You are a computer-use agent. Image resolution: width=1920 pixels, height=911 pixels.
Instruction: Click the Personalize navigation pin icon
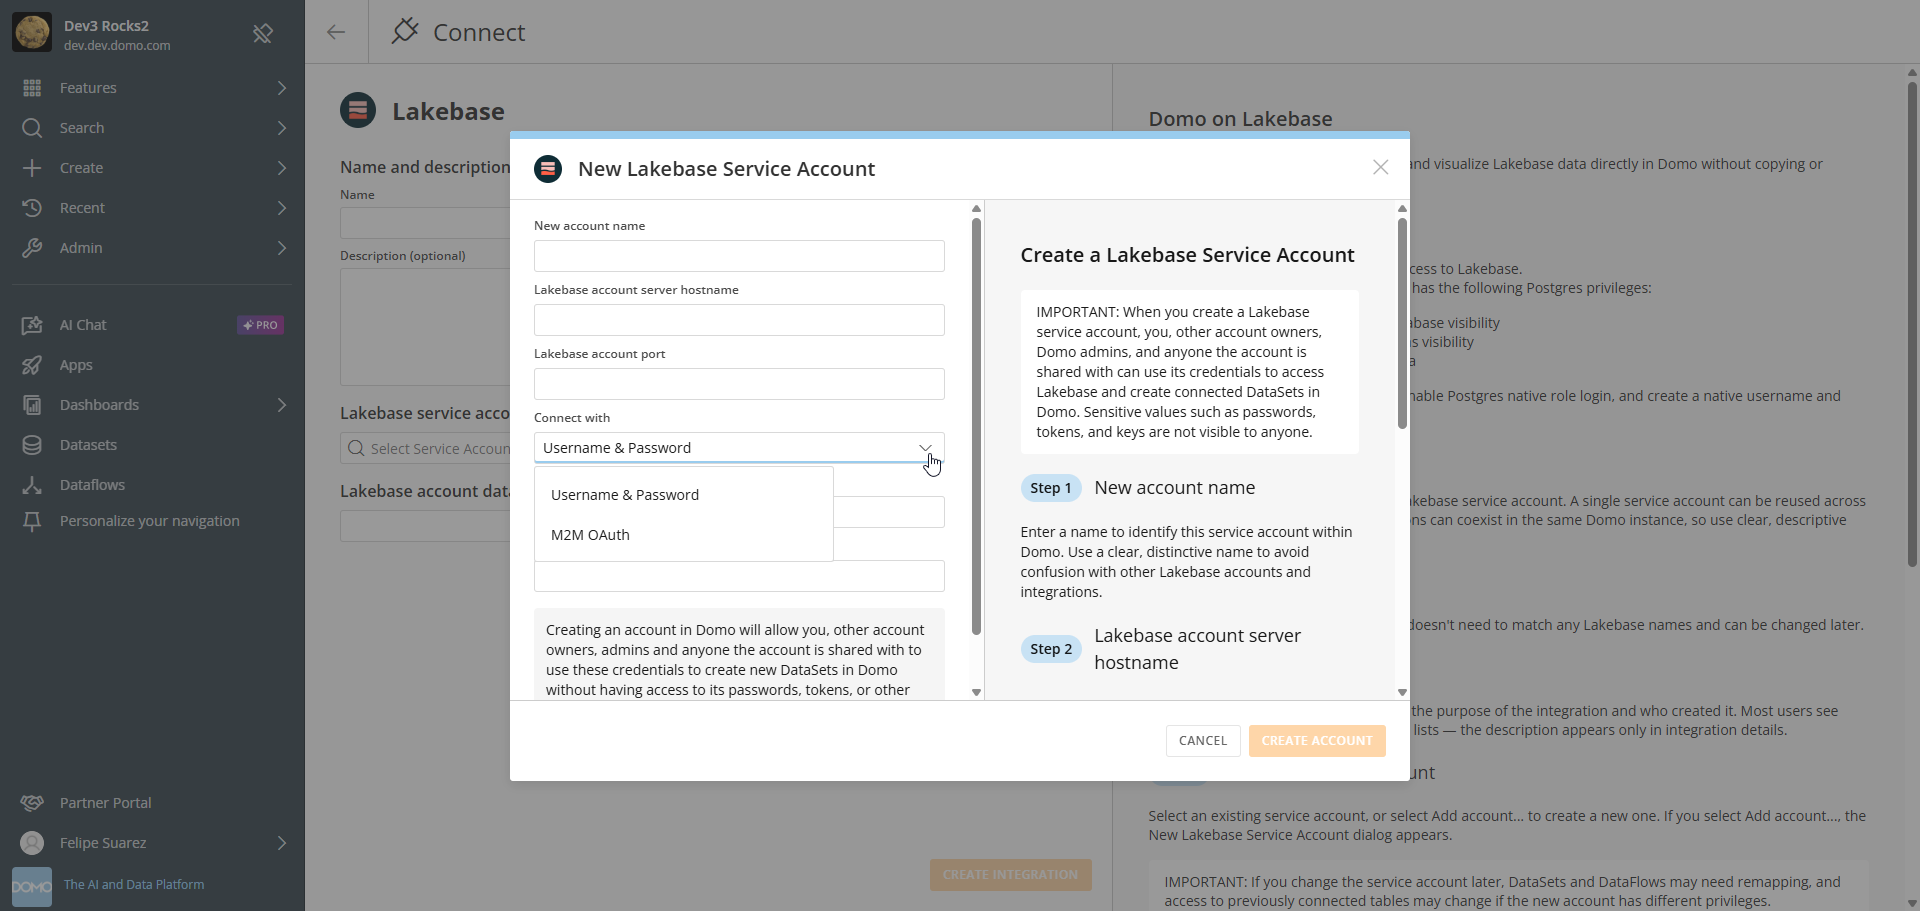pyautogui.click(x=32, y=521)
